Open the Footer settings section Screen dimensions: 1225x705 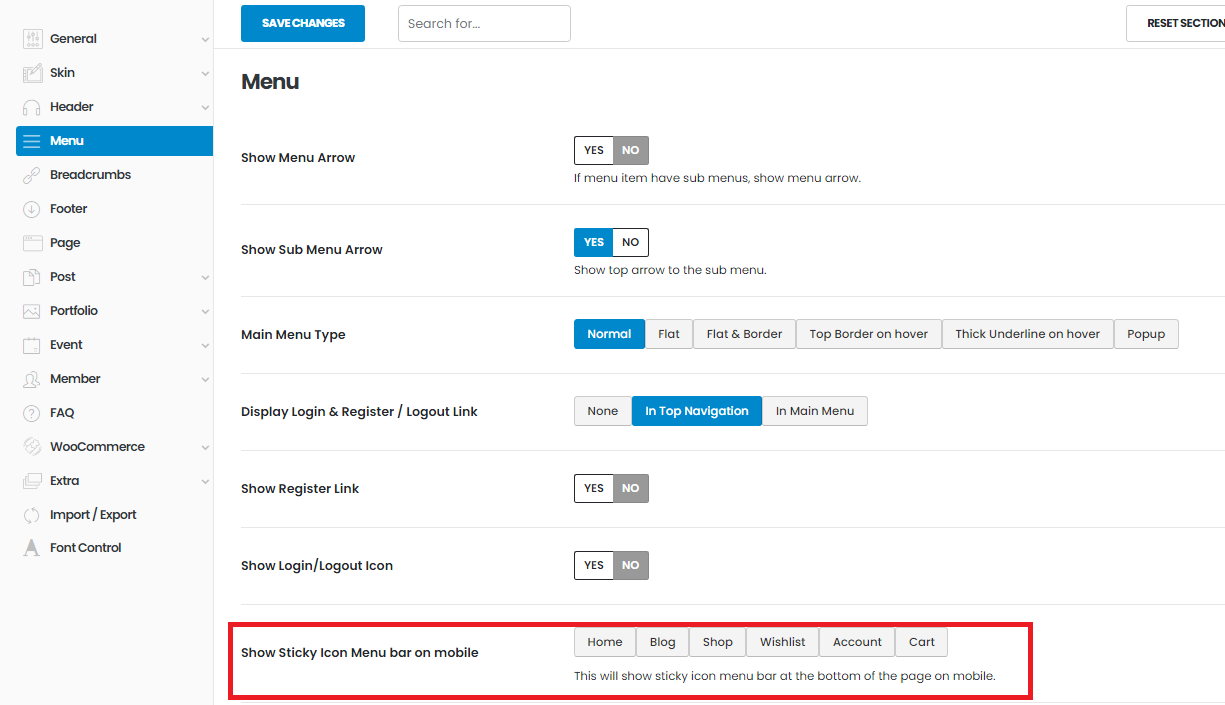pos(114,209)
